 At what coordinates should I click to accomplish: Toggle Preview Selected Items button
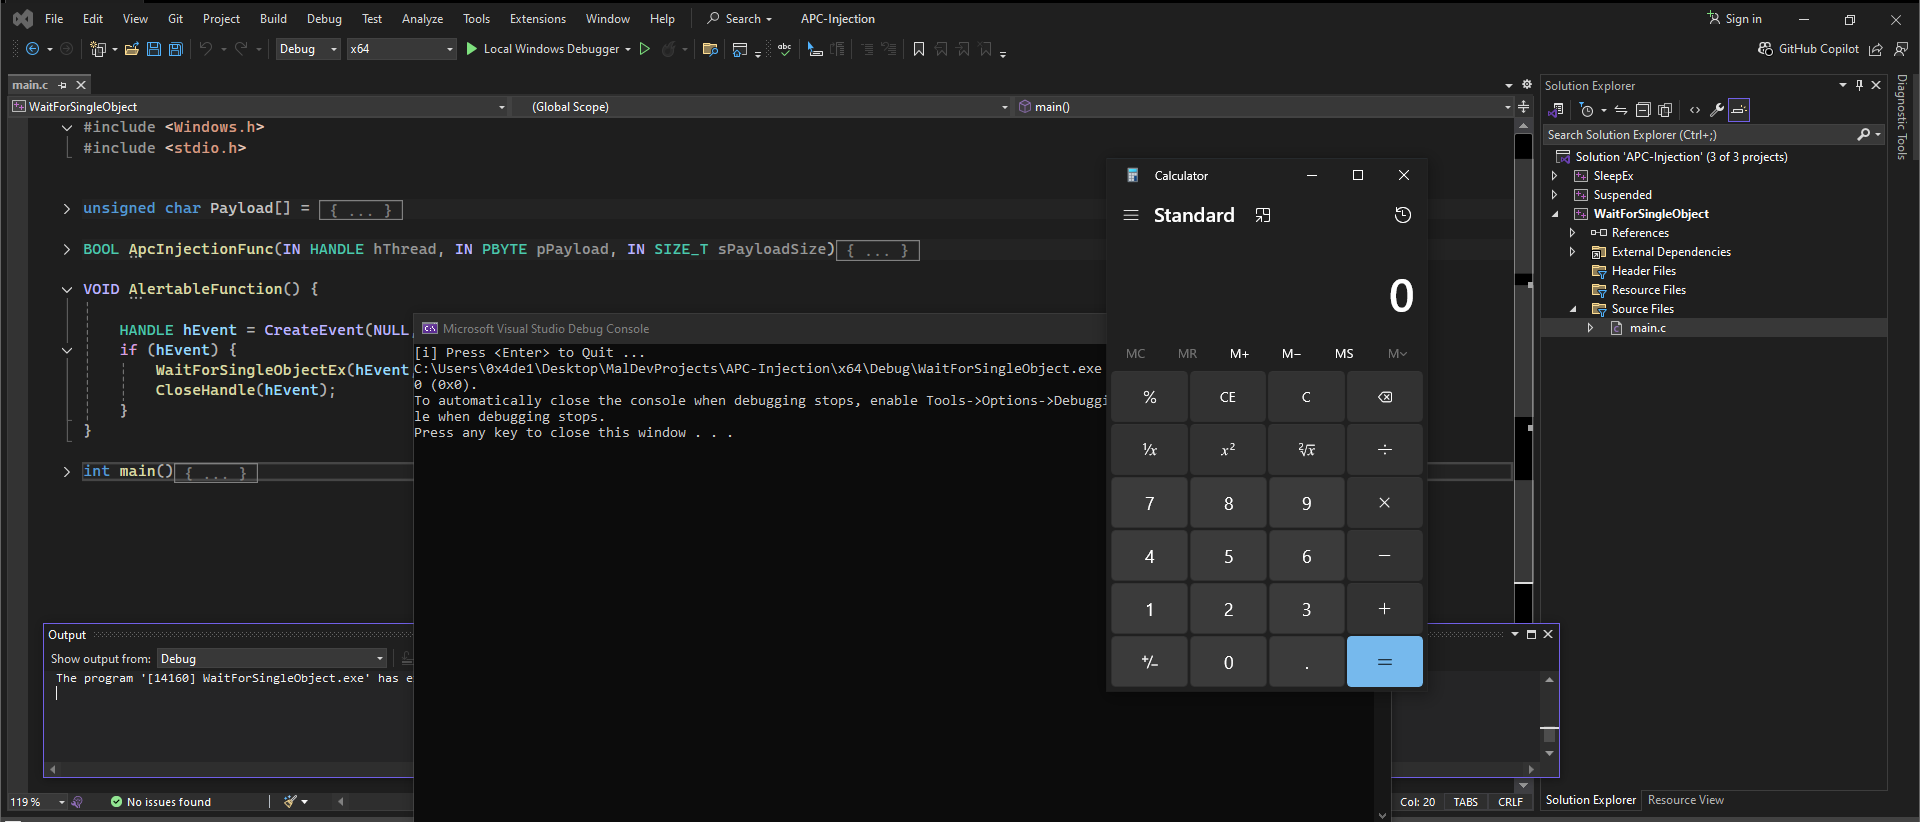coord(1739,110)
